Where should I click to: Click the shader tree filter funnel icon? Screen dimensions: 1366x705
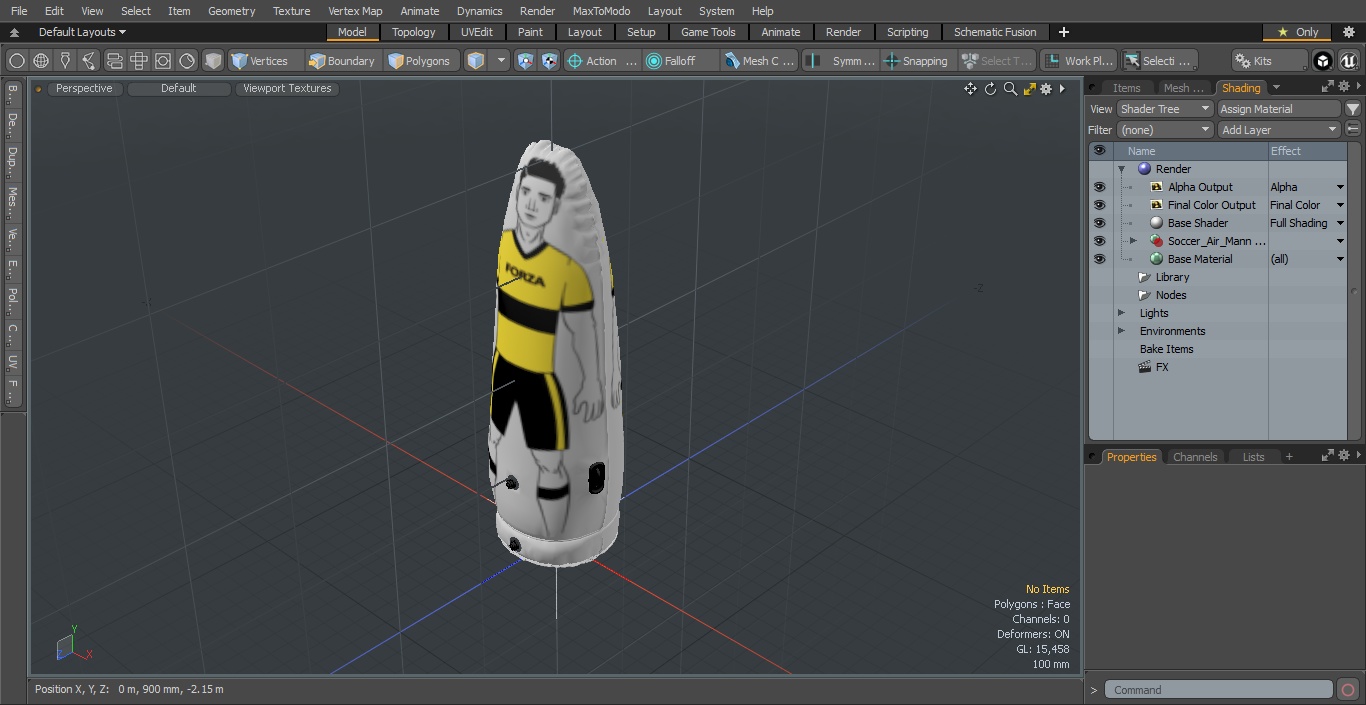coord(1353,109)
